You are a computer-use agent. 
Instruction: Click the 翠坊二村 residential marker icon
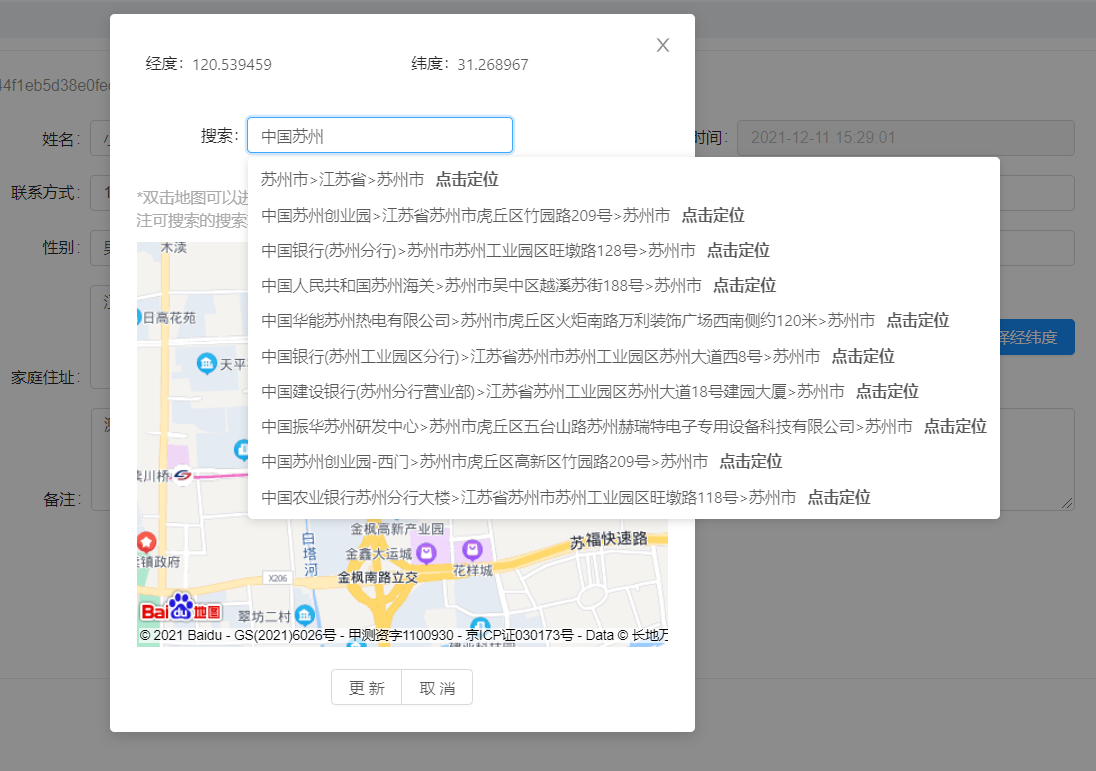305,615
